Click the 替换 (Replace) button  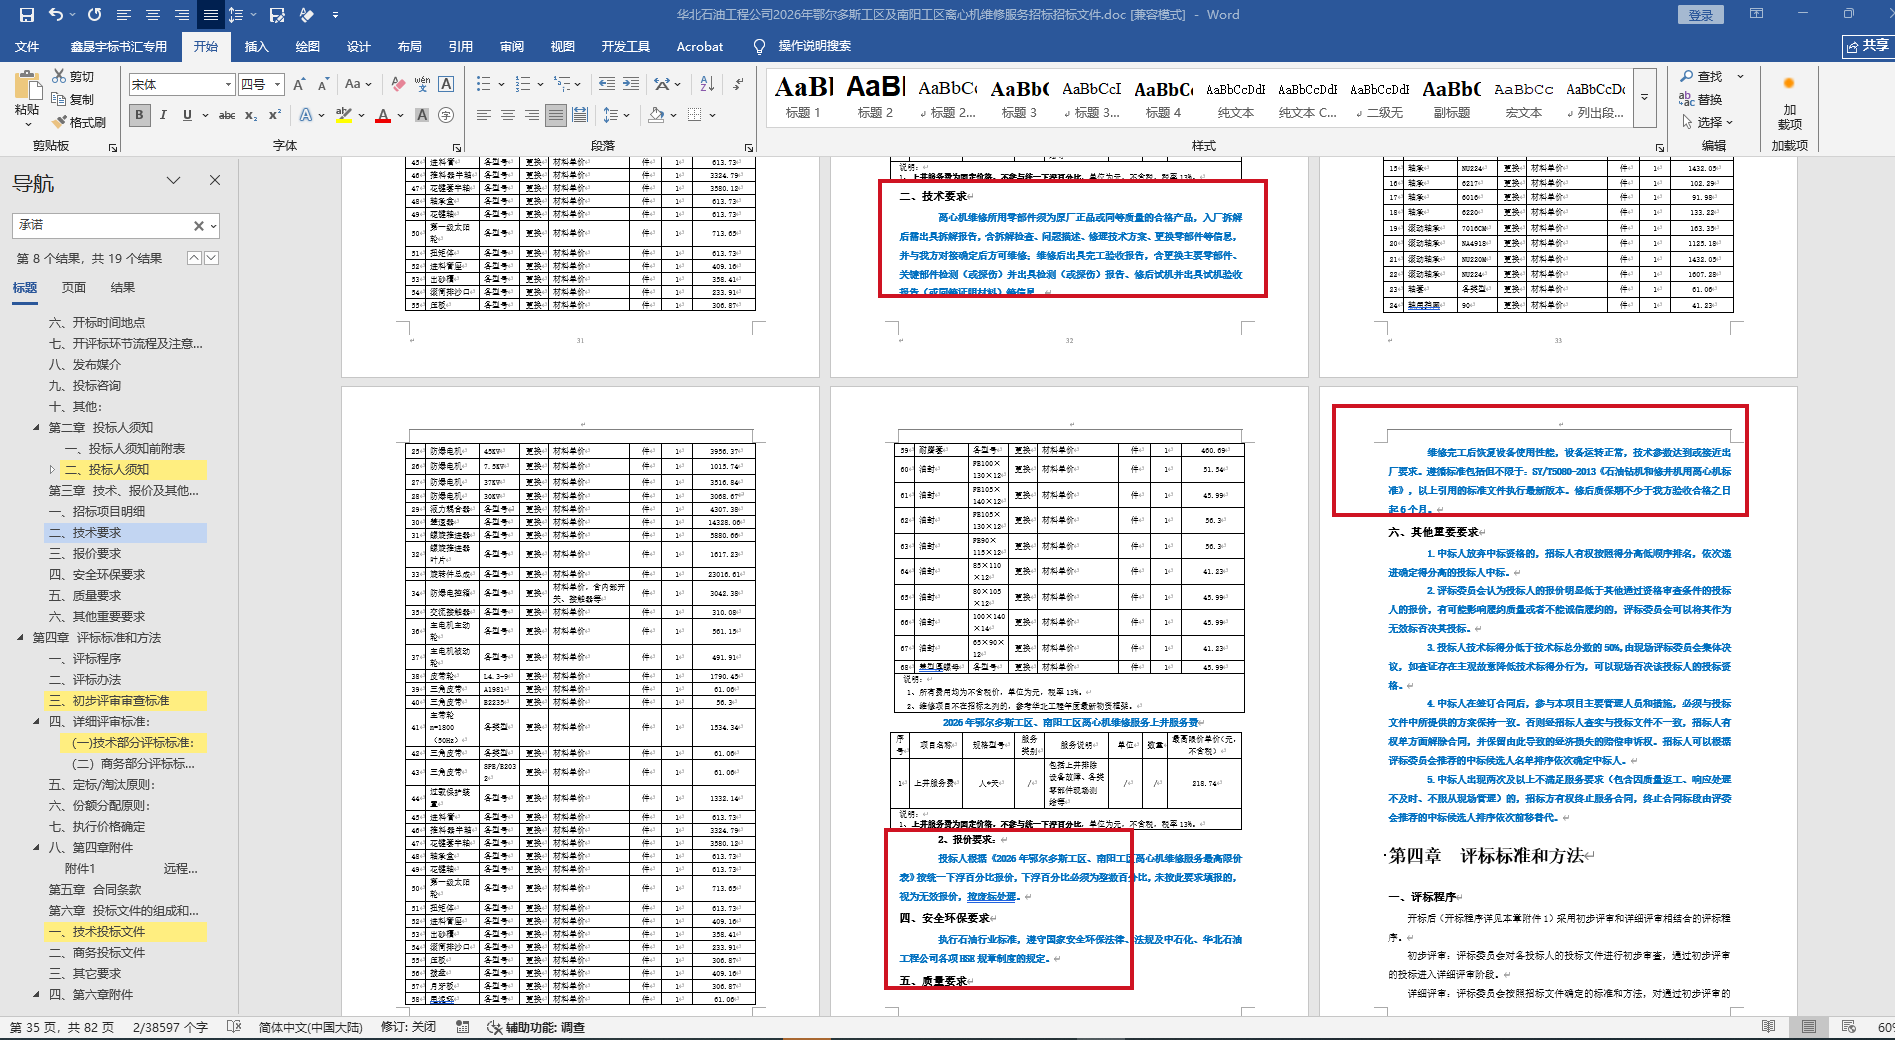1702,99
